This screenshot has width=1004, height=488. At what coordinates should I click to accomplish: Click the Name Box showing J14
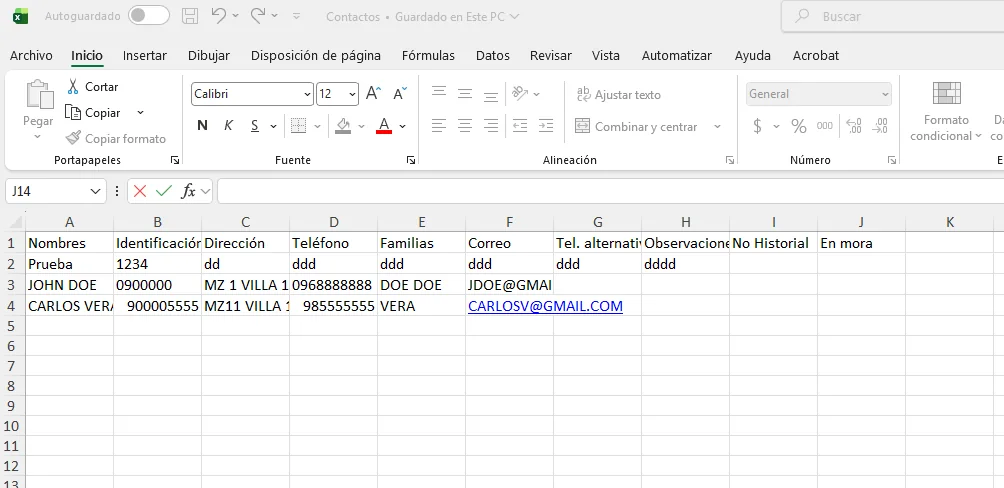click(x=56, y=191)
